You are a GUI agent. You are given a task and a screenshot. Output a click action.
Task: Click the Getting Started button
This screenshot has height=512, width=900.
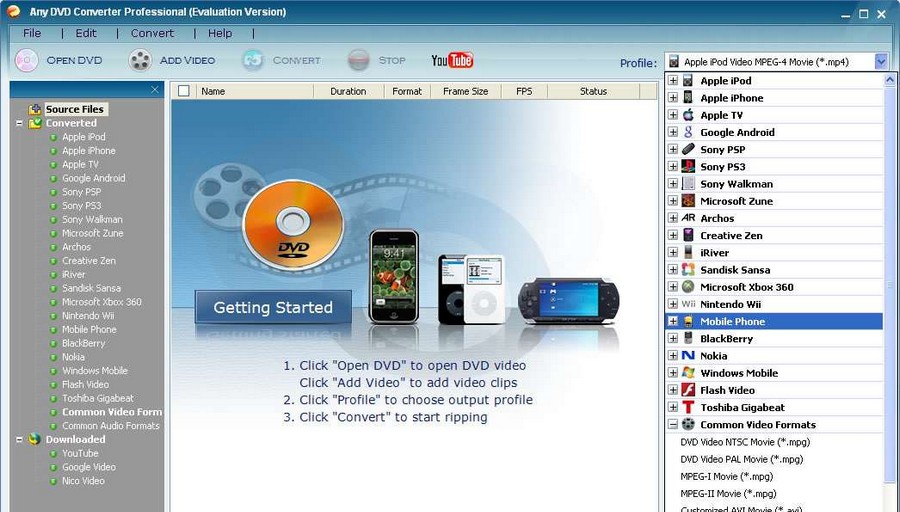click(273, 307)
